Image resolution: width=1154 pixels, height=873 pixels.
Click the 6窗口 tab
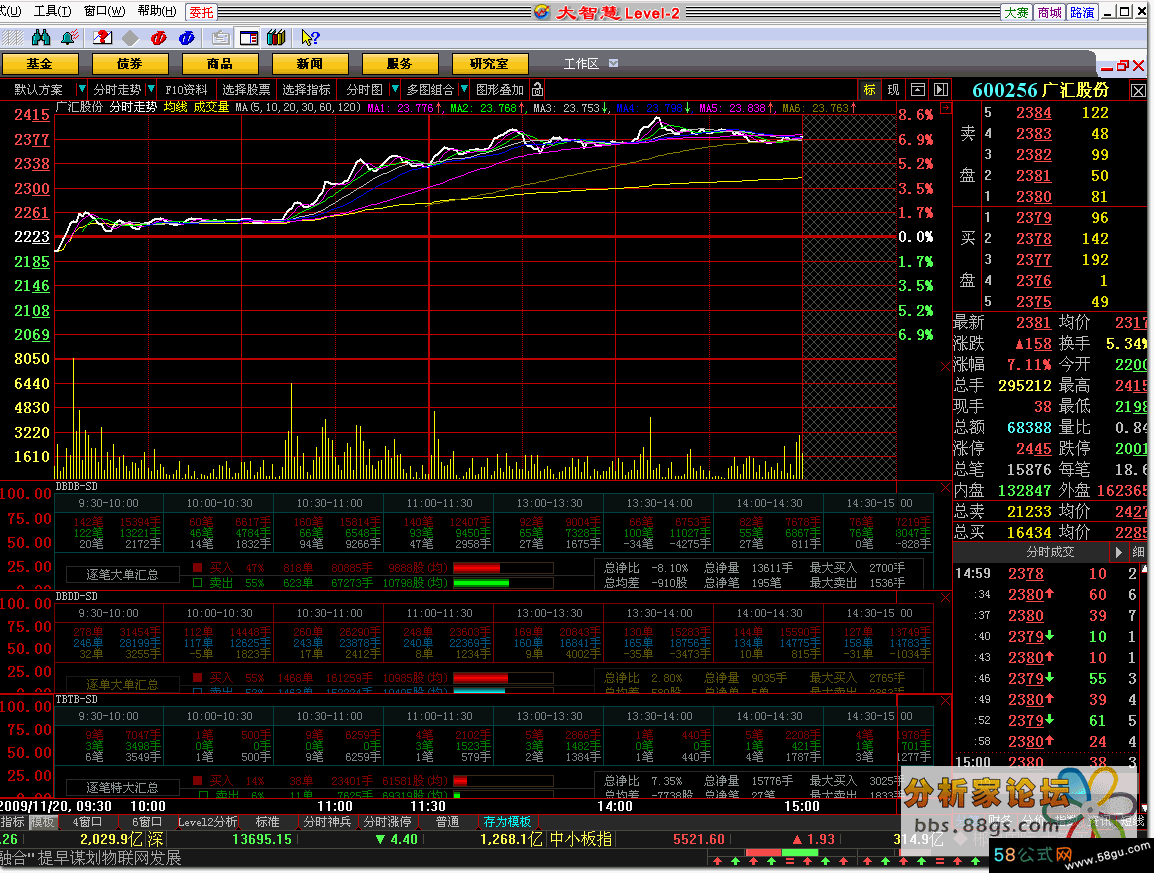(146, 821)
